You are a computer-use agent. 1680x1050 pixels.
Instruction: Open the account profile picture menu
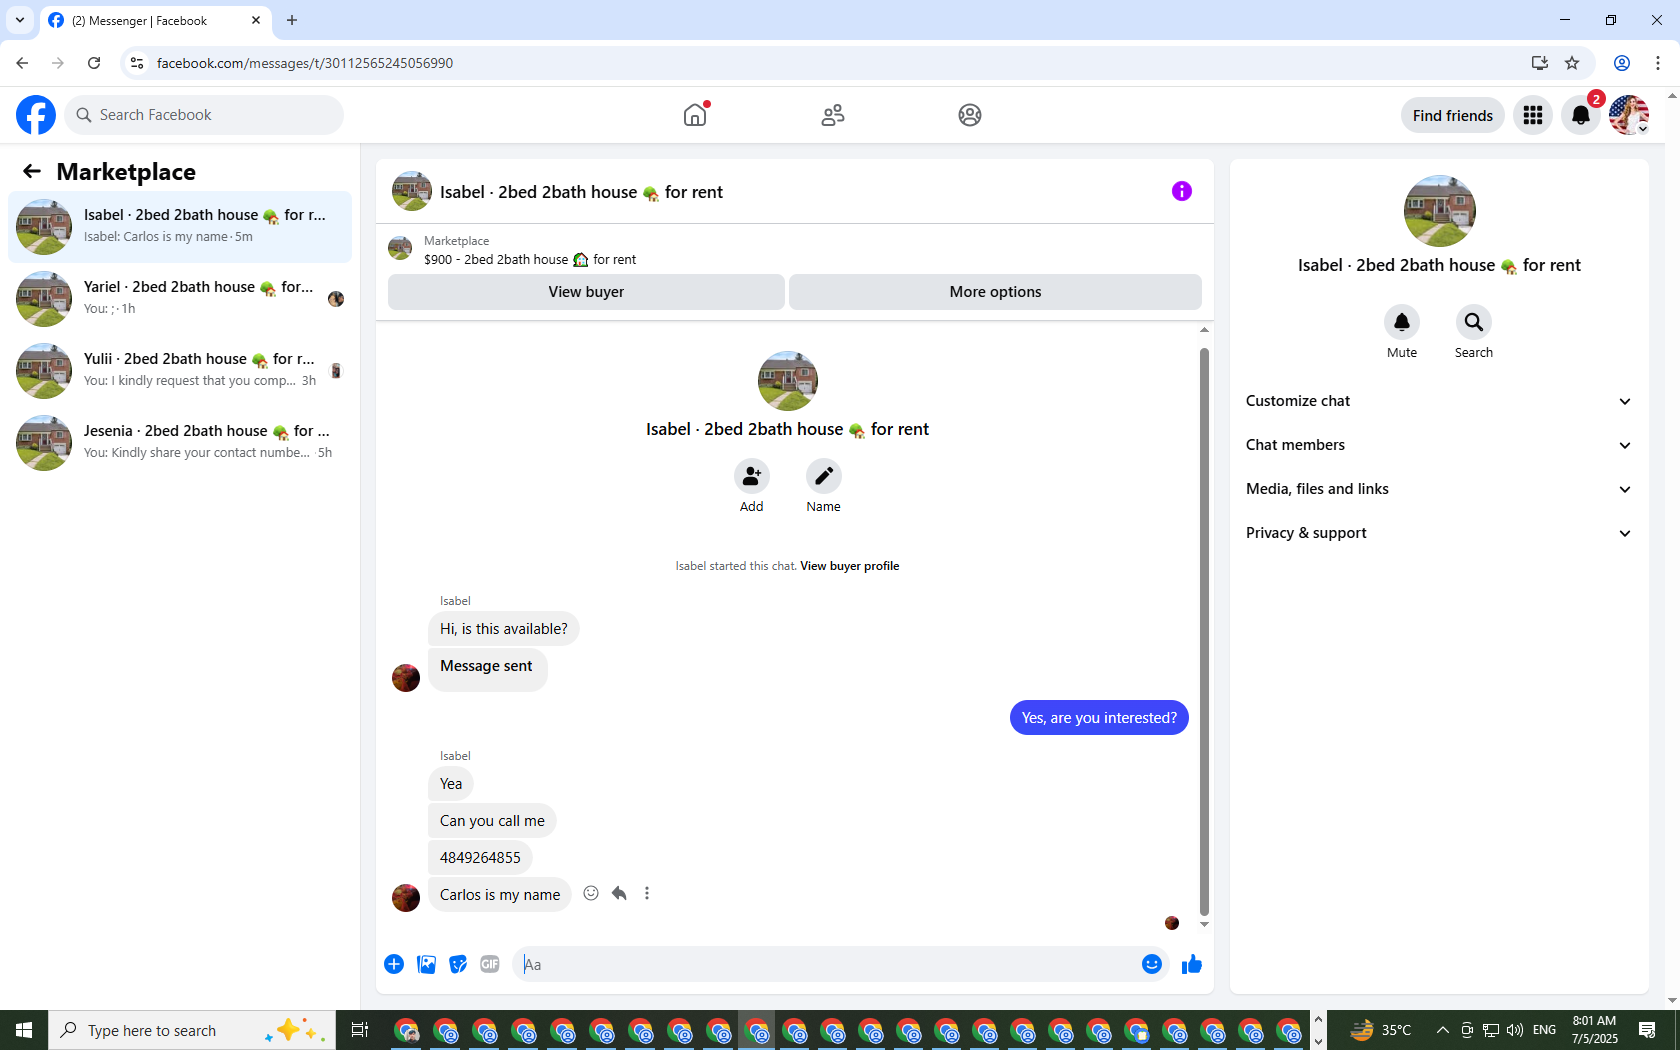[1629, 115]
